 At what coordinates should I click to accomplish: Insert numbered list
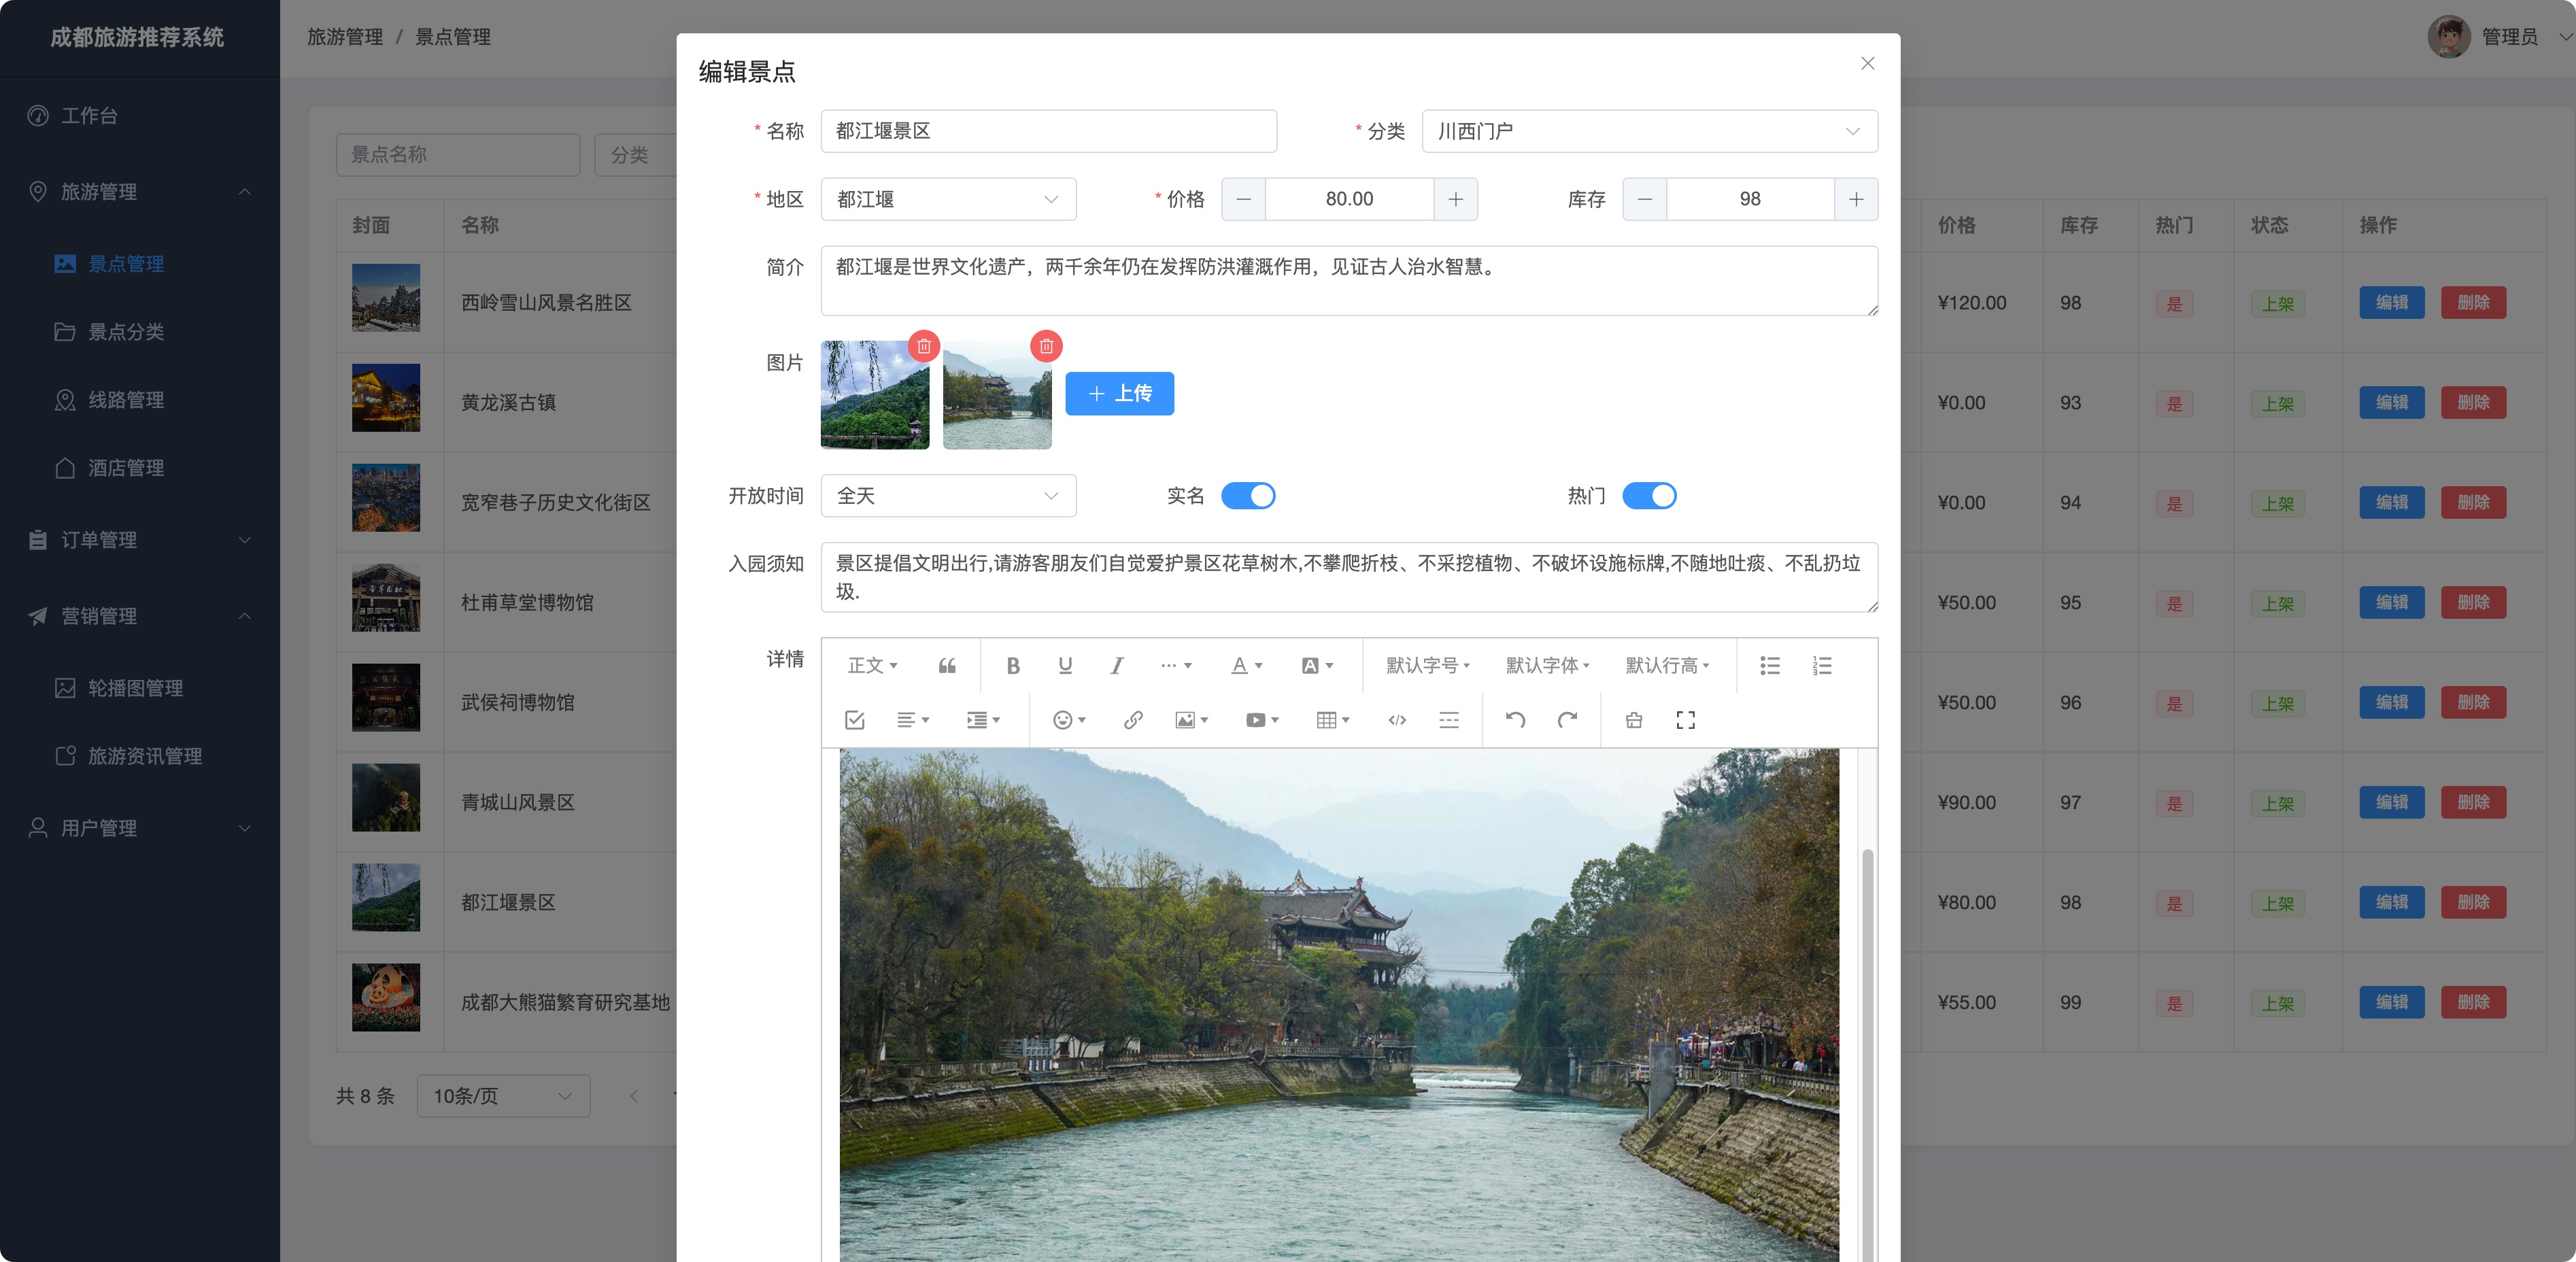tap(1822, 666)
